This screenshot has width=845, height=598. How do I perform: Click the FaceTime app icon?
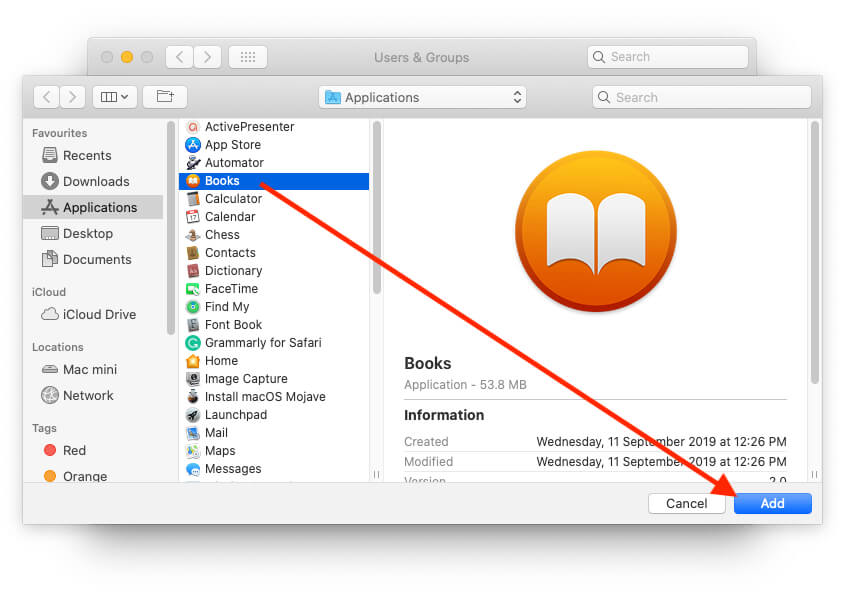coord(193,289)
